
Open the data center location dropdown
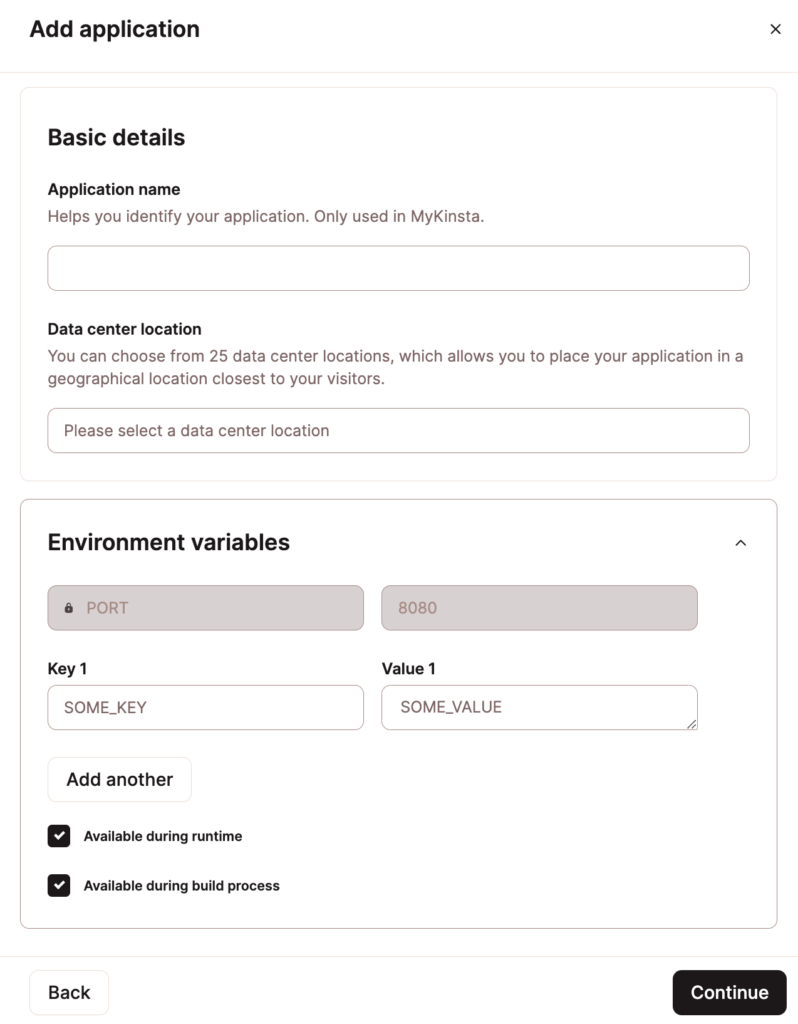point(398,430)
